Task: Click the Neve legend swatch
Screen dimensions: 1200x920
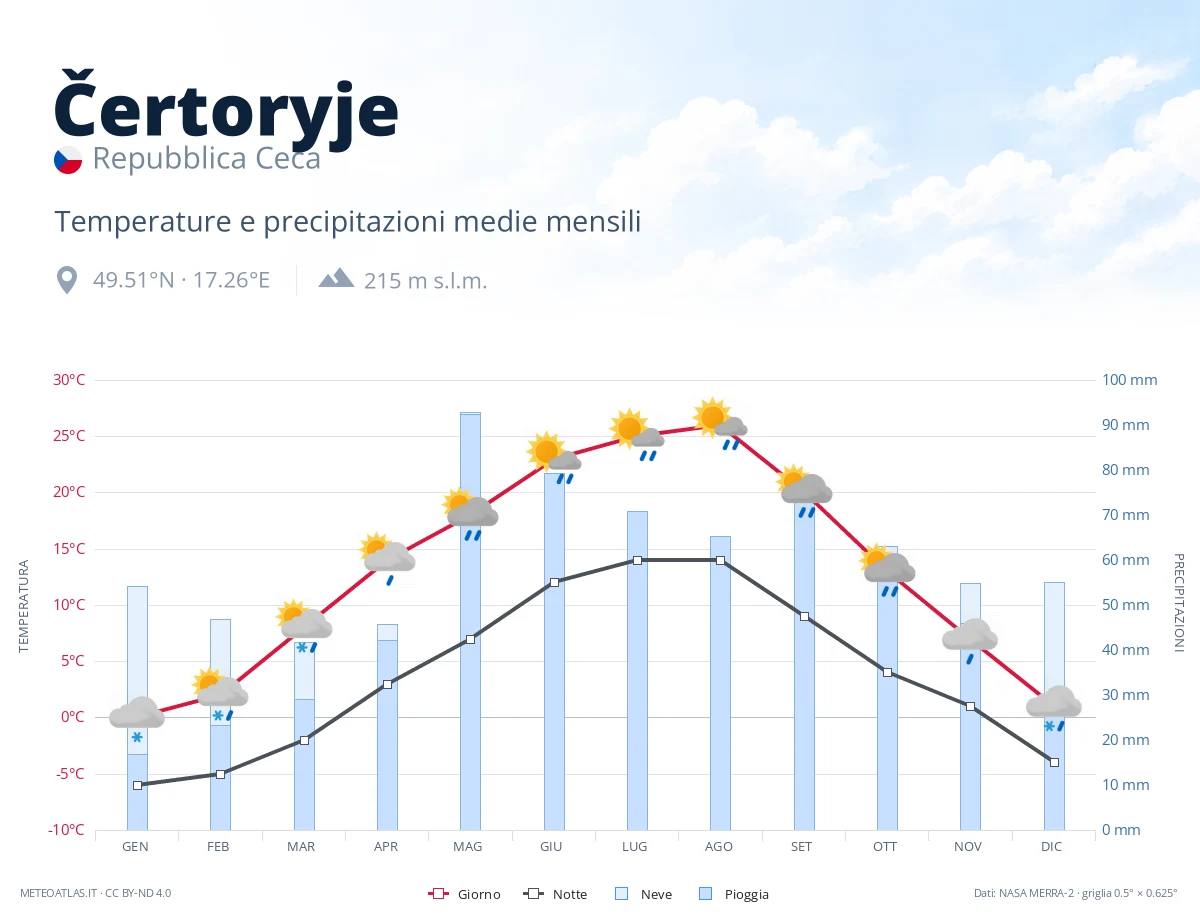Action: [x=621, y=894]
